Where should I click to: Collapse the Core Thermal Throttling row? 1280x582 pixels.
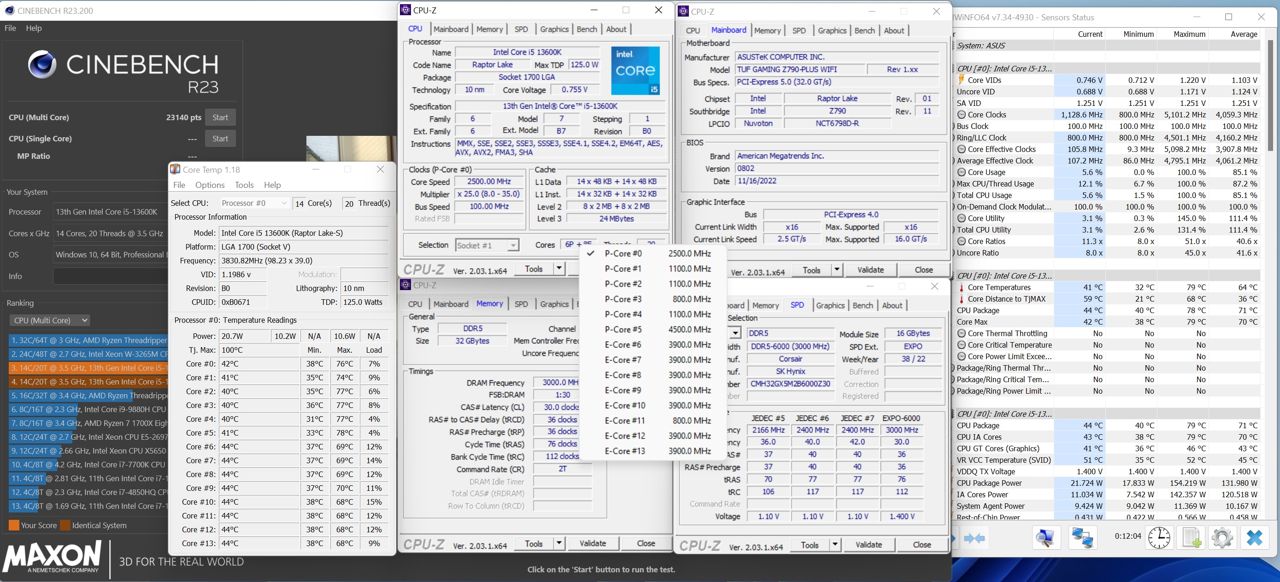pos(961,333)
